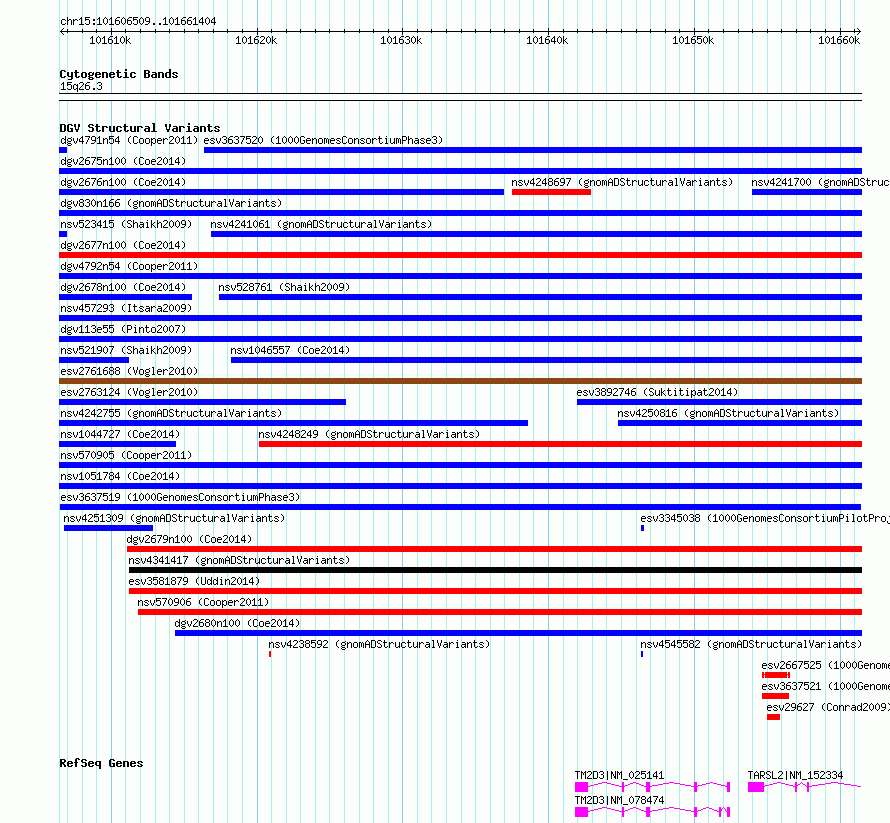Select esv2761688 (Vogler2010) label
The width and height of the screenshot is (890, 823).
(129, 371)
